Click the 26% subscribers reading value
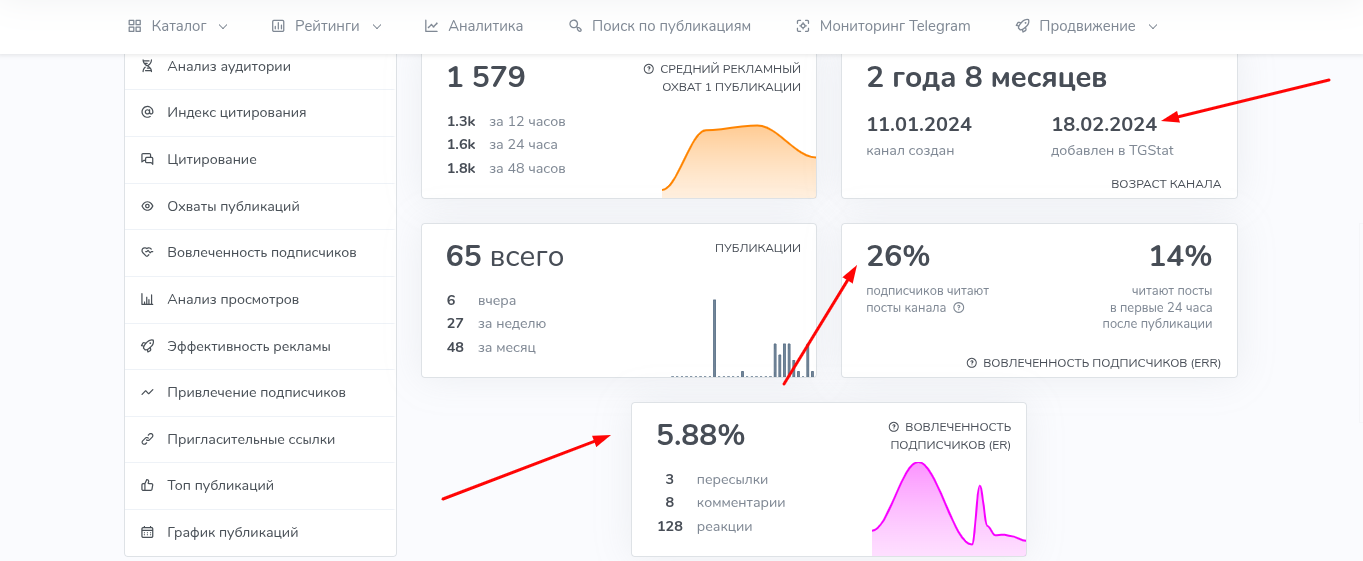1363x561 pixels. point(898,257)
